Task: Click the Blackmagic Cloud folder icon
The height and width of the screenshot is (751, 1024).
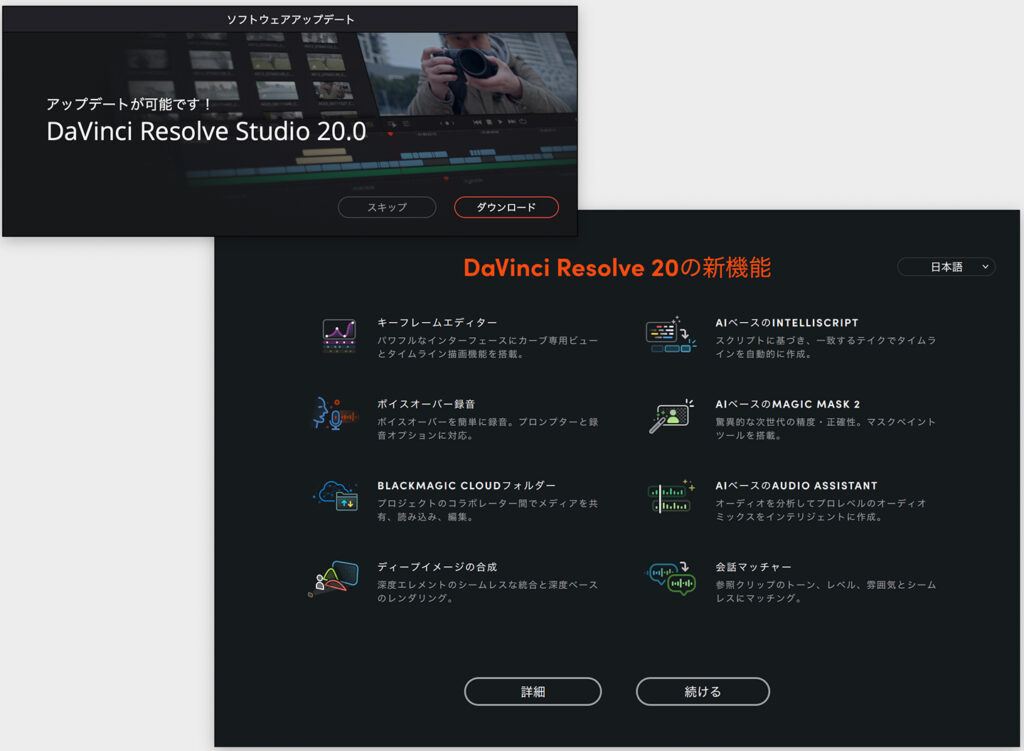Action: point(336,496)
